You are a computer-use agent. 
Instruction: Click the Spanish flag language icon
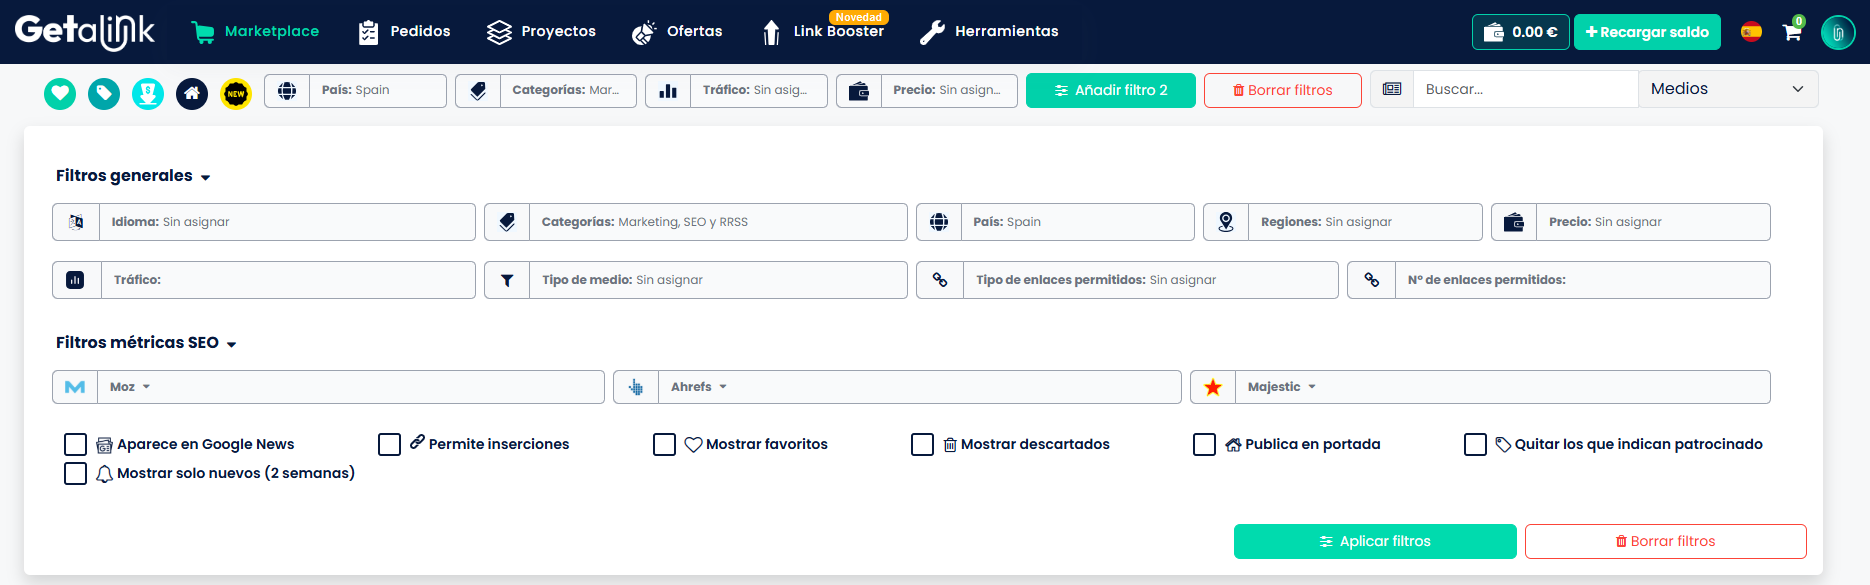click(1751, 32)
